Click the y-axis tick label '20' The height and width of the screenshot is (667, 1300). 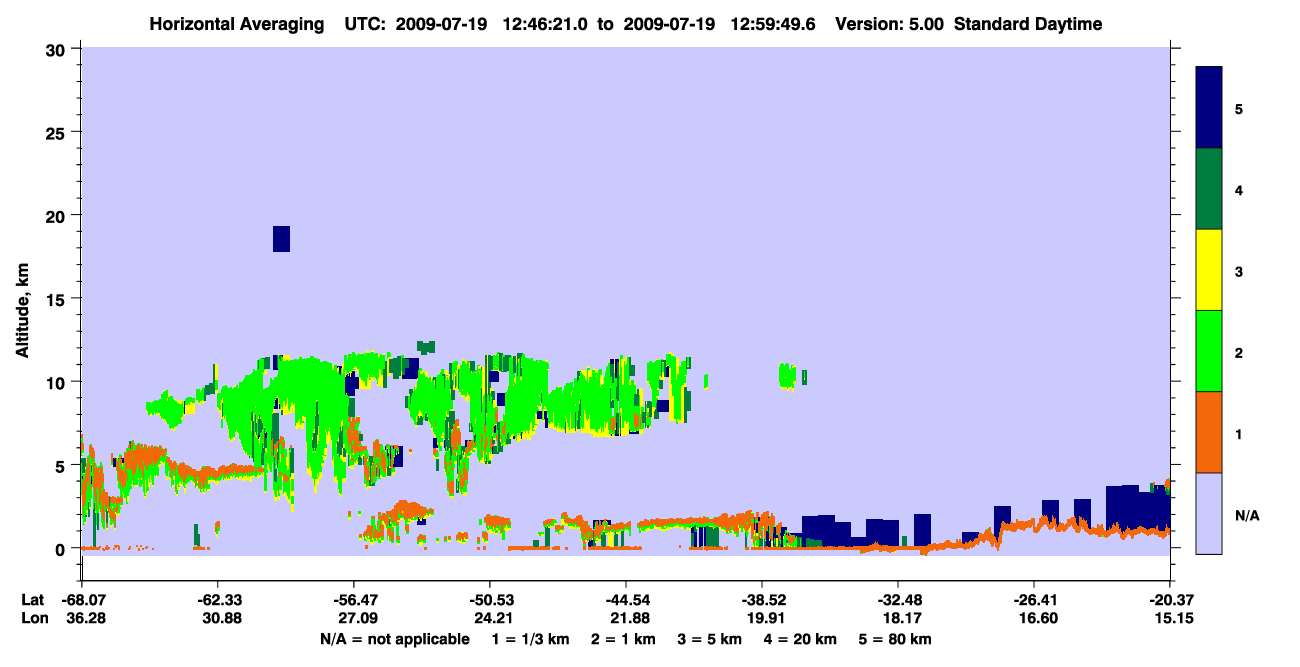[x=58, y=215]
